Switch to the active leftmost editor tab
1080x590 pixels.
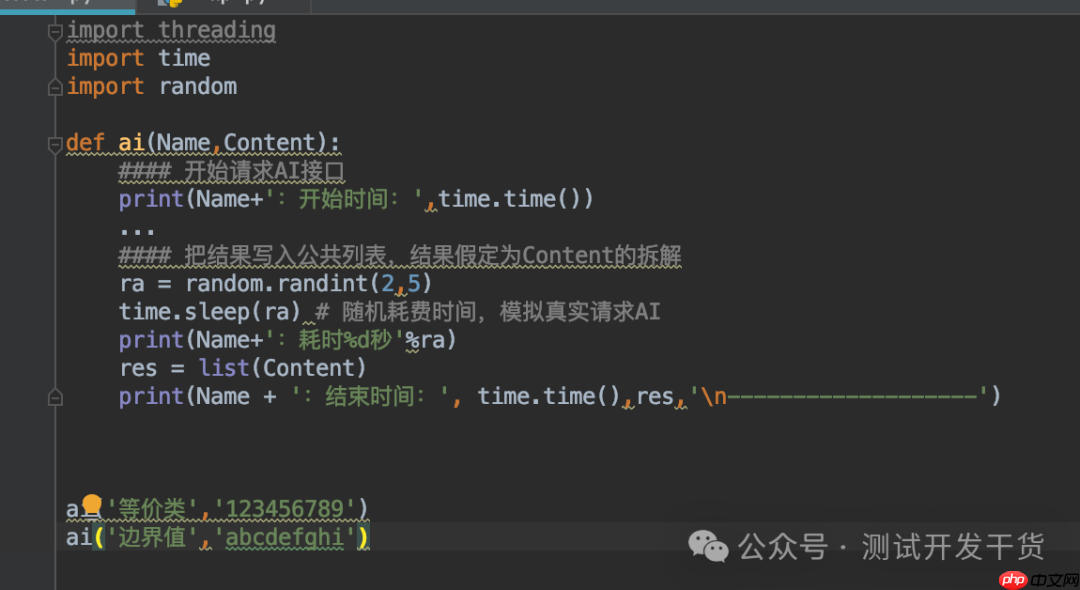60,5
